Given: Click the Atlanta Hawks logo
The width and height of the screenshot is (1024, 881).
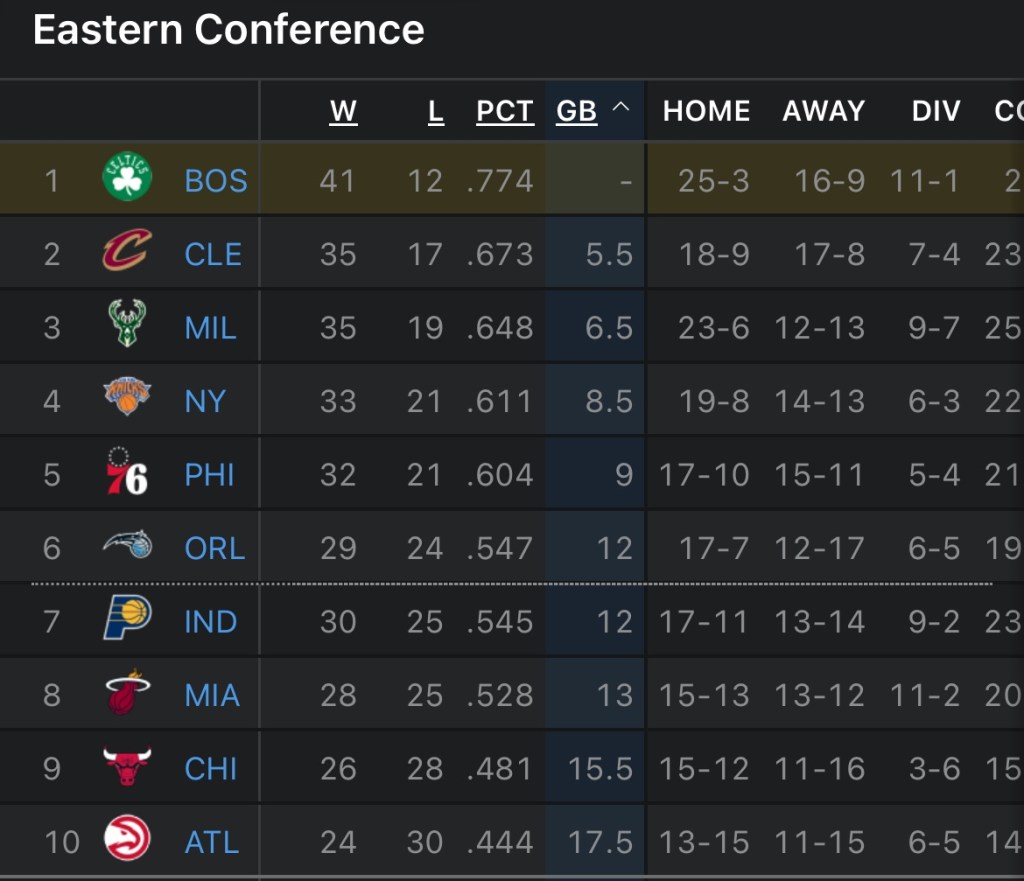Looking at the screenshot, I should pos(127,840).
